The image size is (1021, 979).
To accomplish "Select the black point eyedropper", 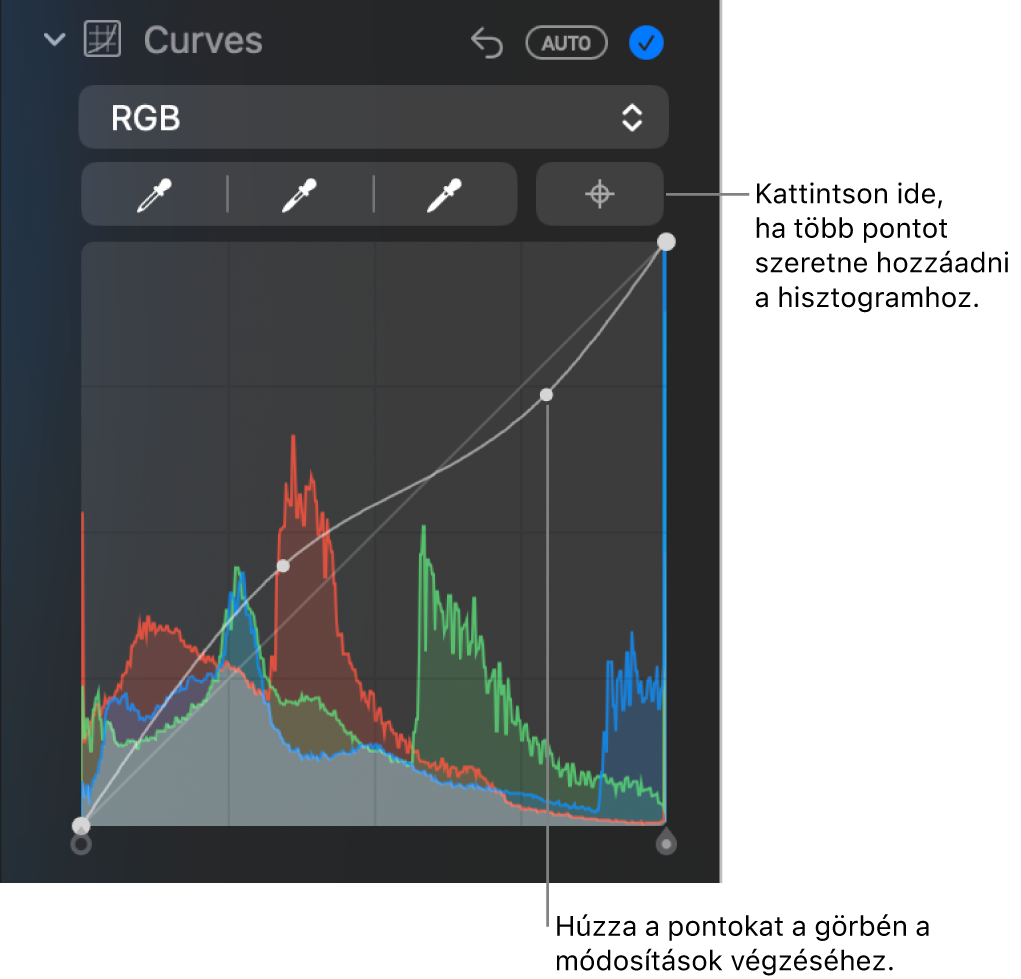I will (x=154, y=194).
